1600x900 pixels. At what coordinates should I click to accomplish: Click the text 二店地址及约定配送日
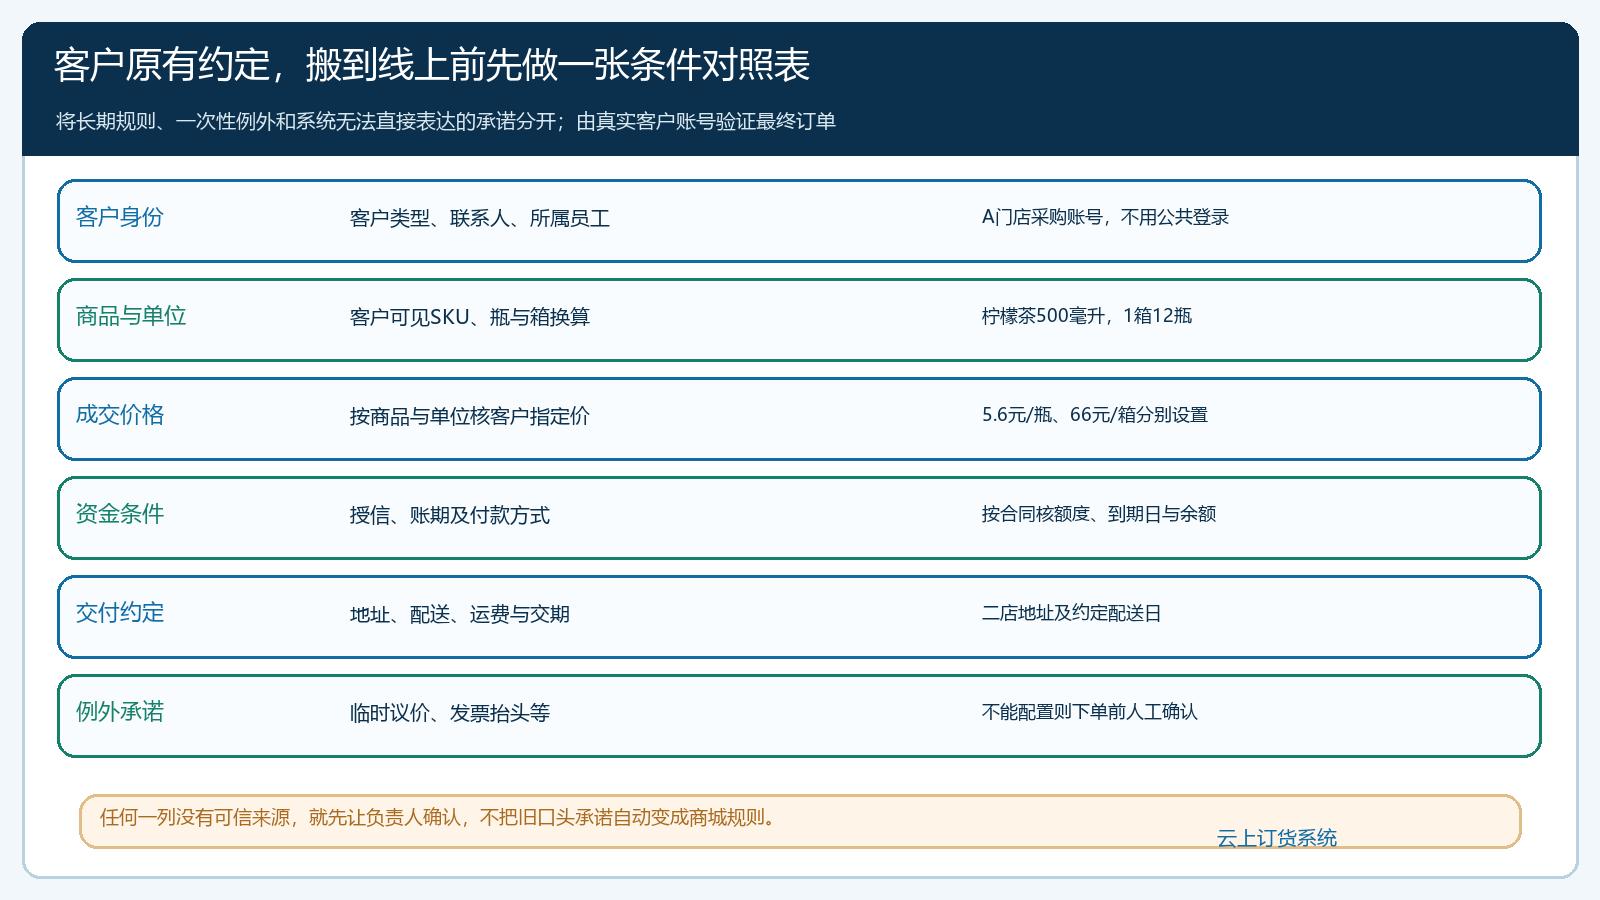pos(1072,613)
